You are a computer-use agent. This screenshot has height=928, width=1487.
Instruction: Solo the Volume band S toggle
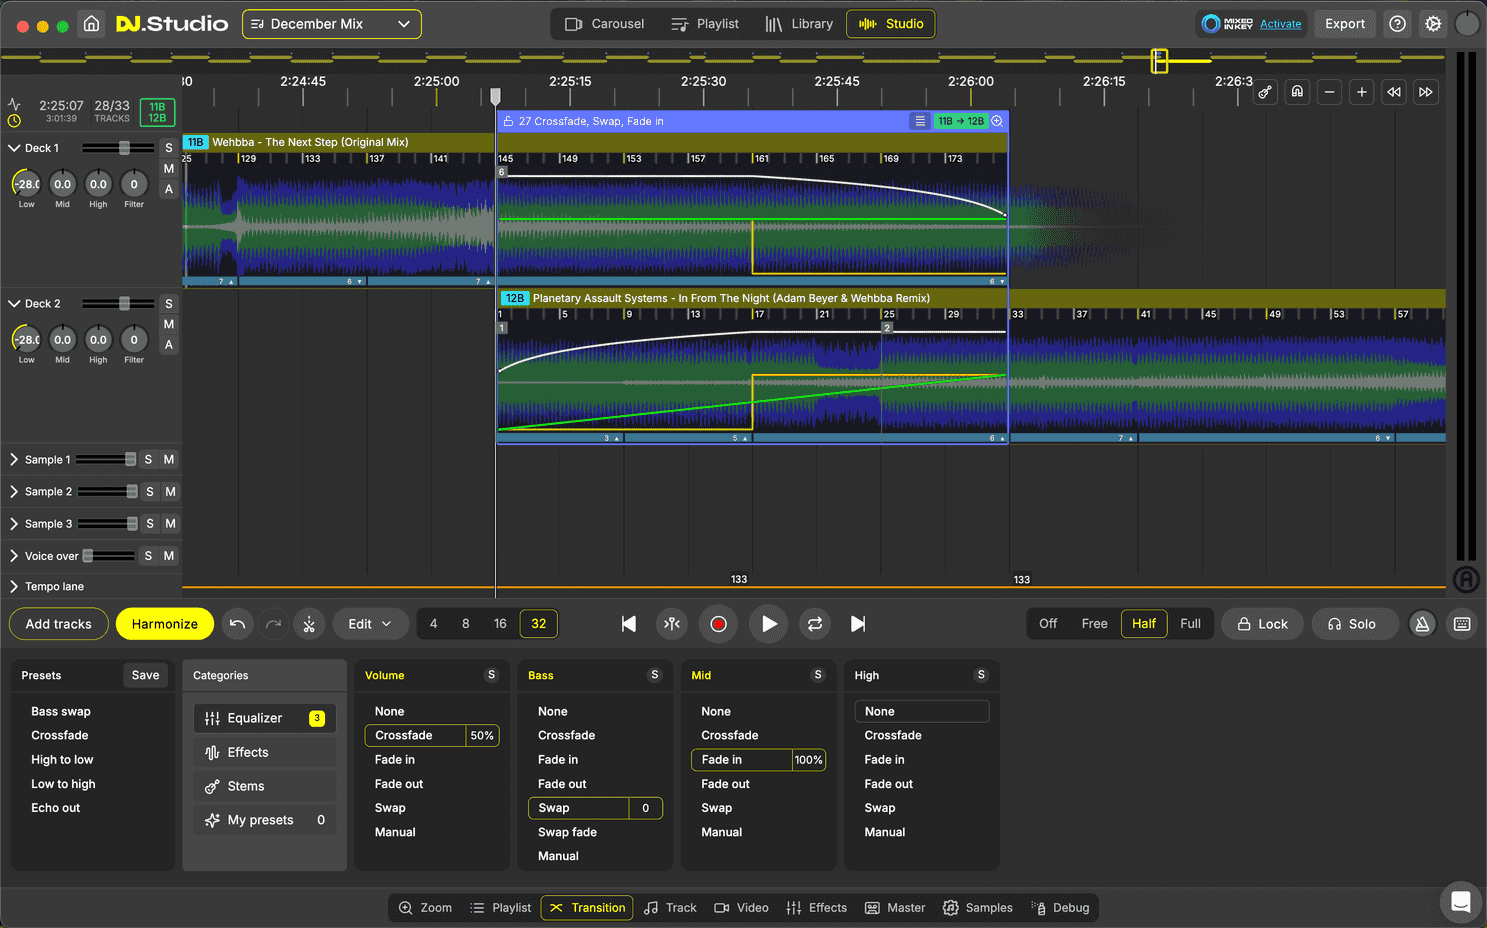coord(491,675)
